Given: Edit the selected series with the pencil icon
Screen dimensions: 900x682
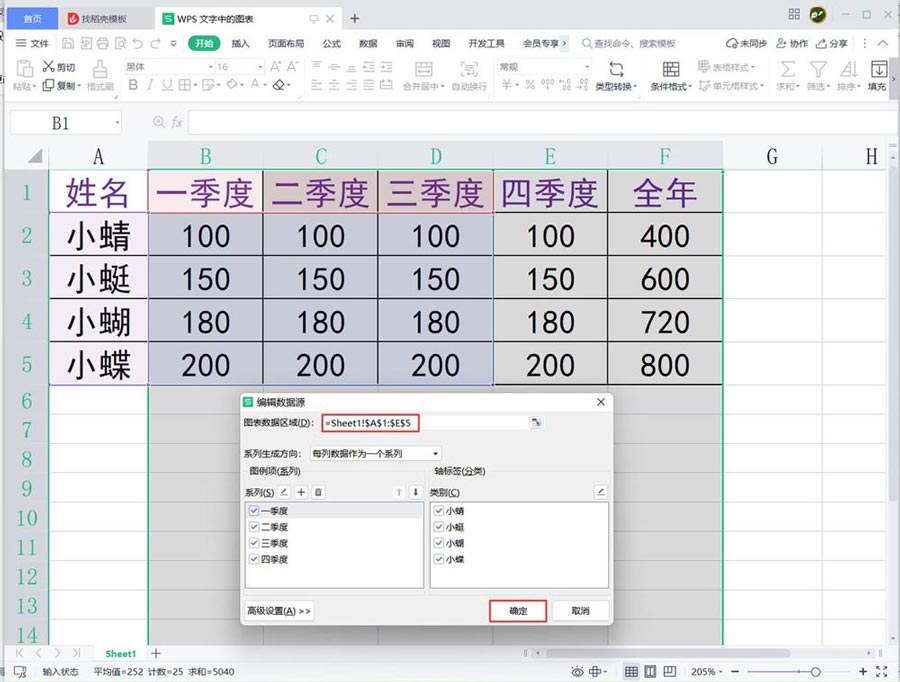Looking at the screenshot, I should 284,492.
